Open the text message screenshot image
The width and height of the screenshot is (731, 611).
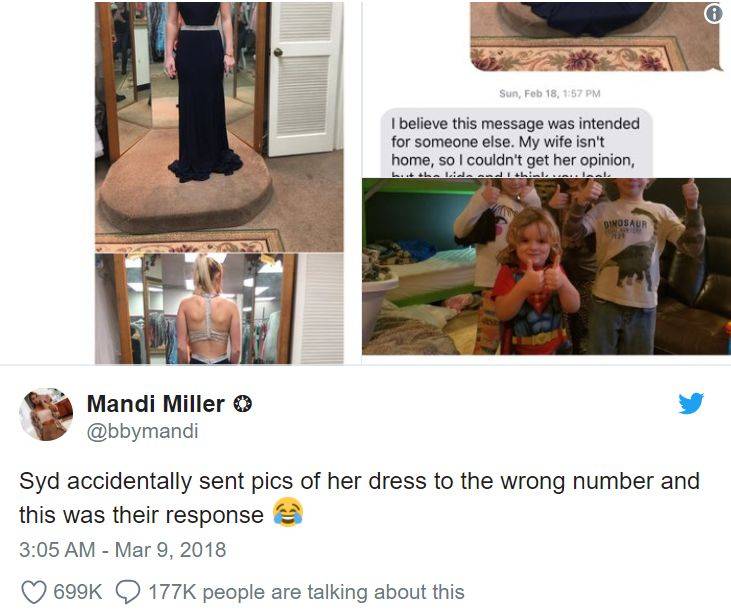click(x=546, y=89)
